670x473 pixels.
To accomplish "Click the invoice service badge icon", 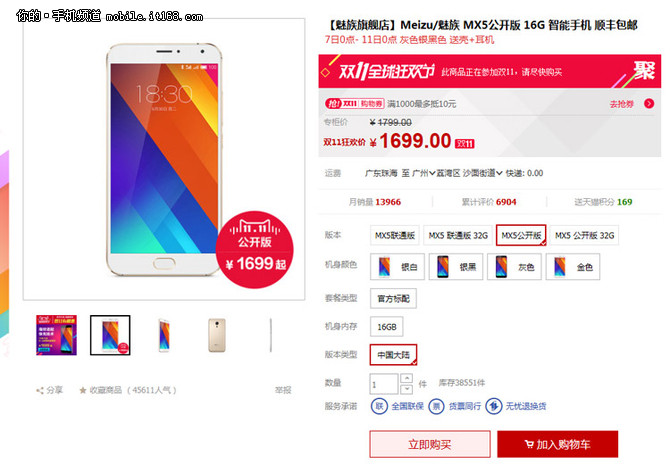I will pos(436,406).
